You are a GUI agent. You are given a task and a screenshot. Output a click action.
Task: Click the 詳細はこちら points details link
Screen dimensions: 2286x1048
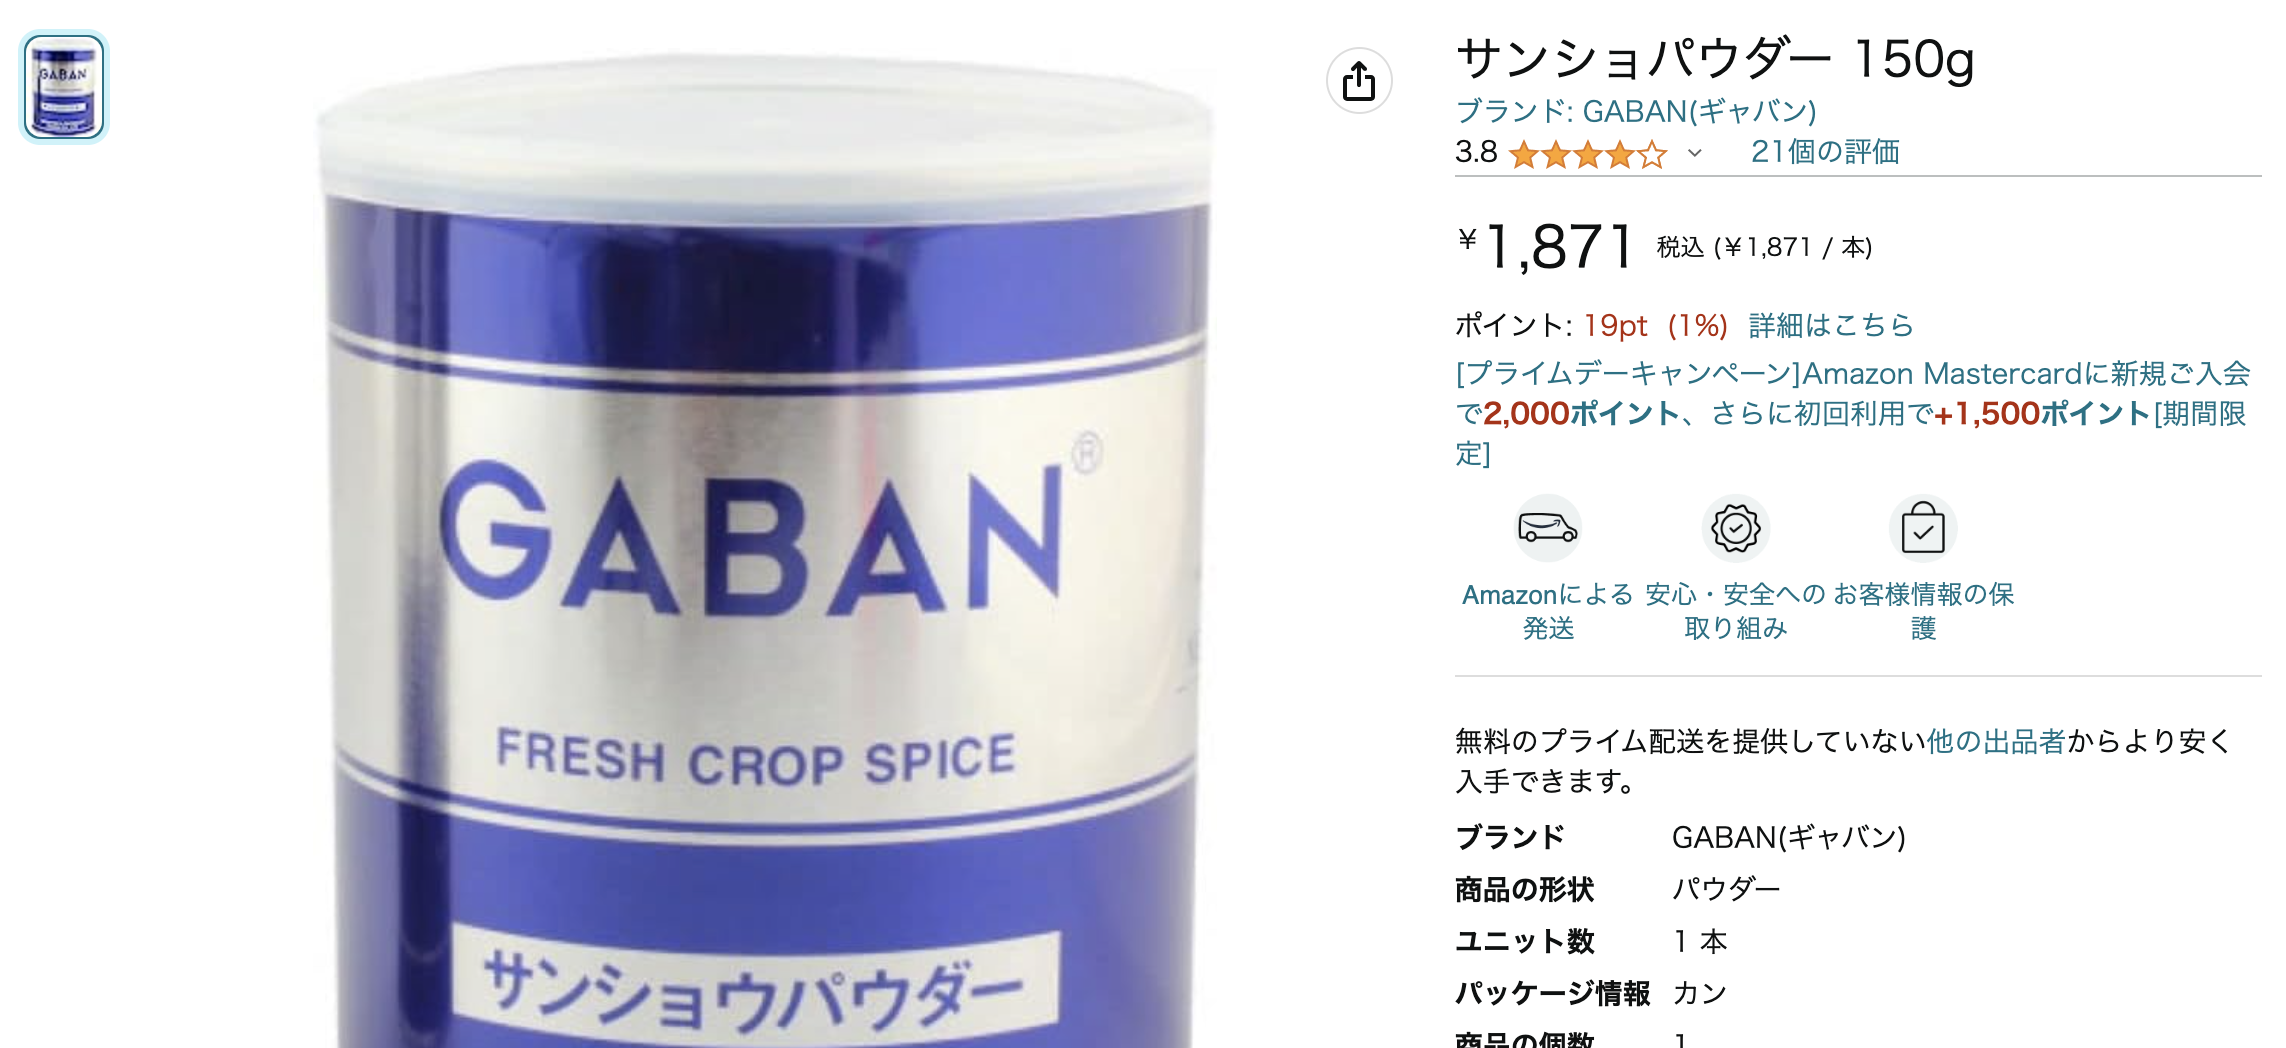coord(1831,325)
